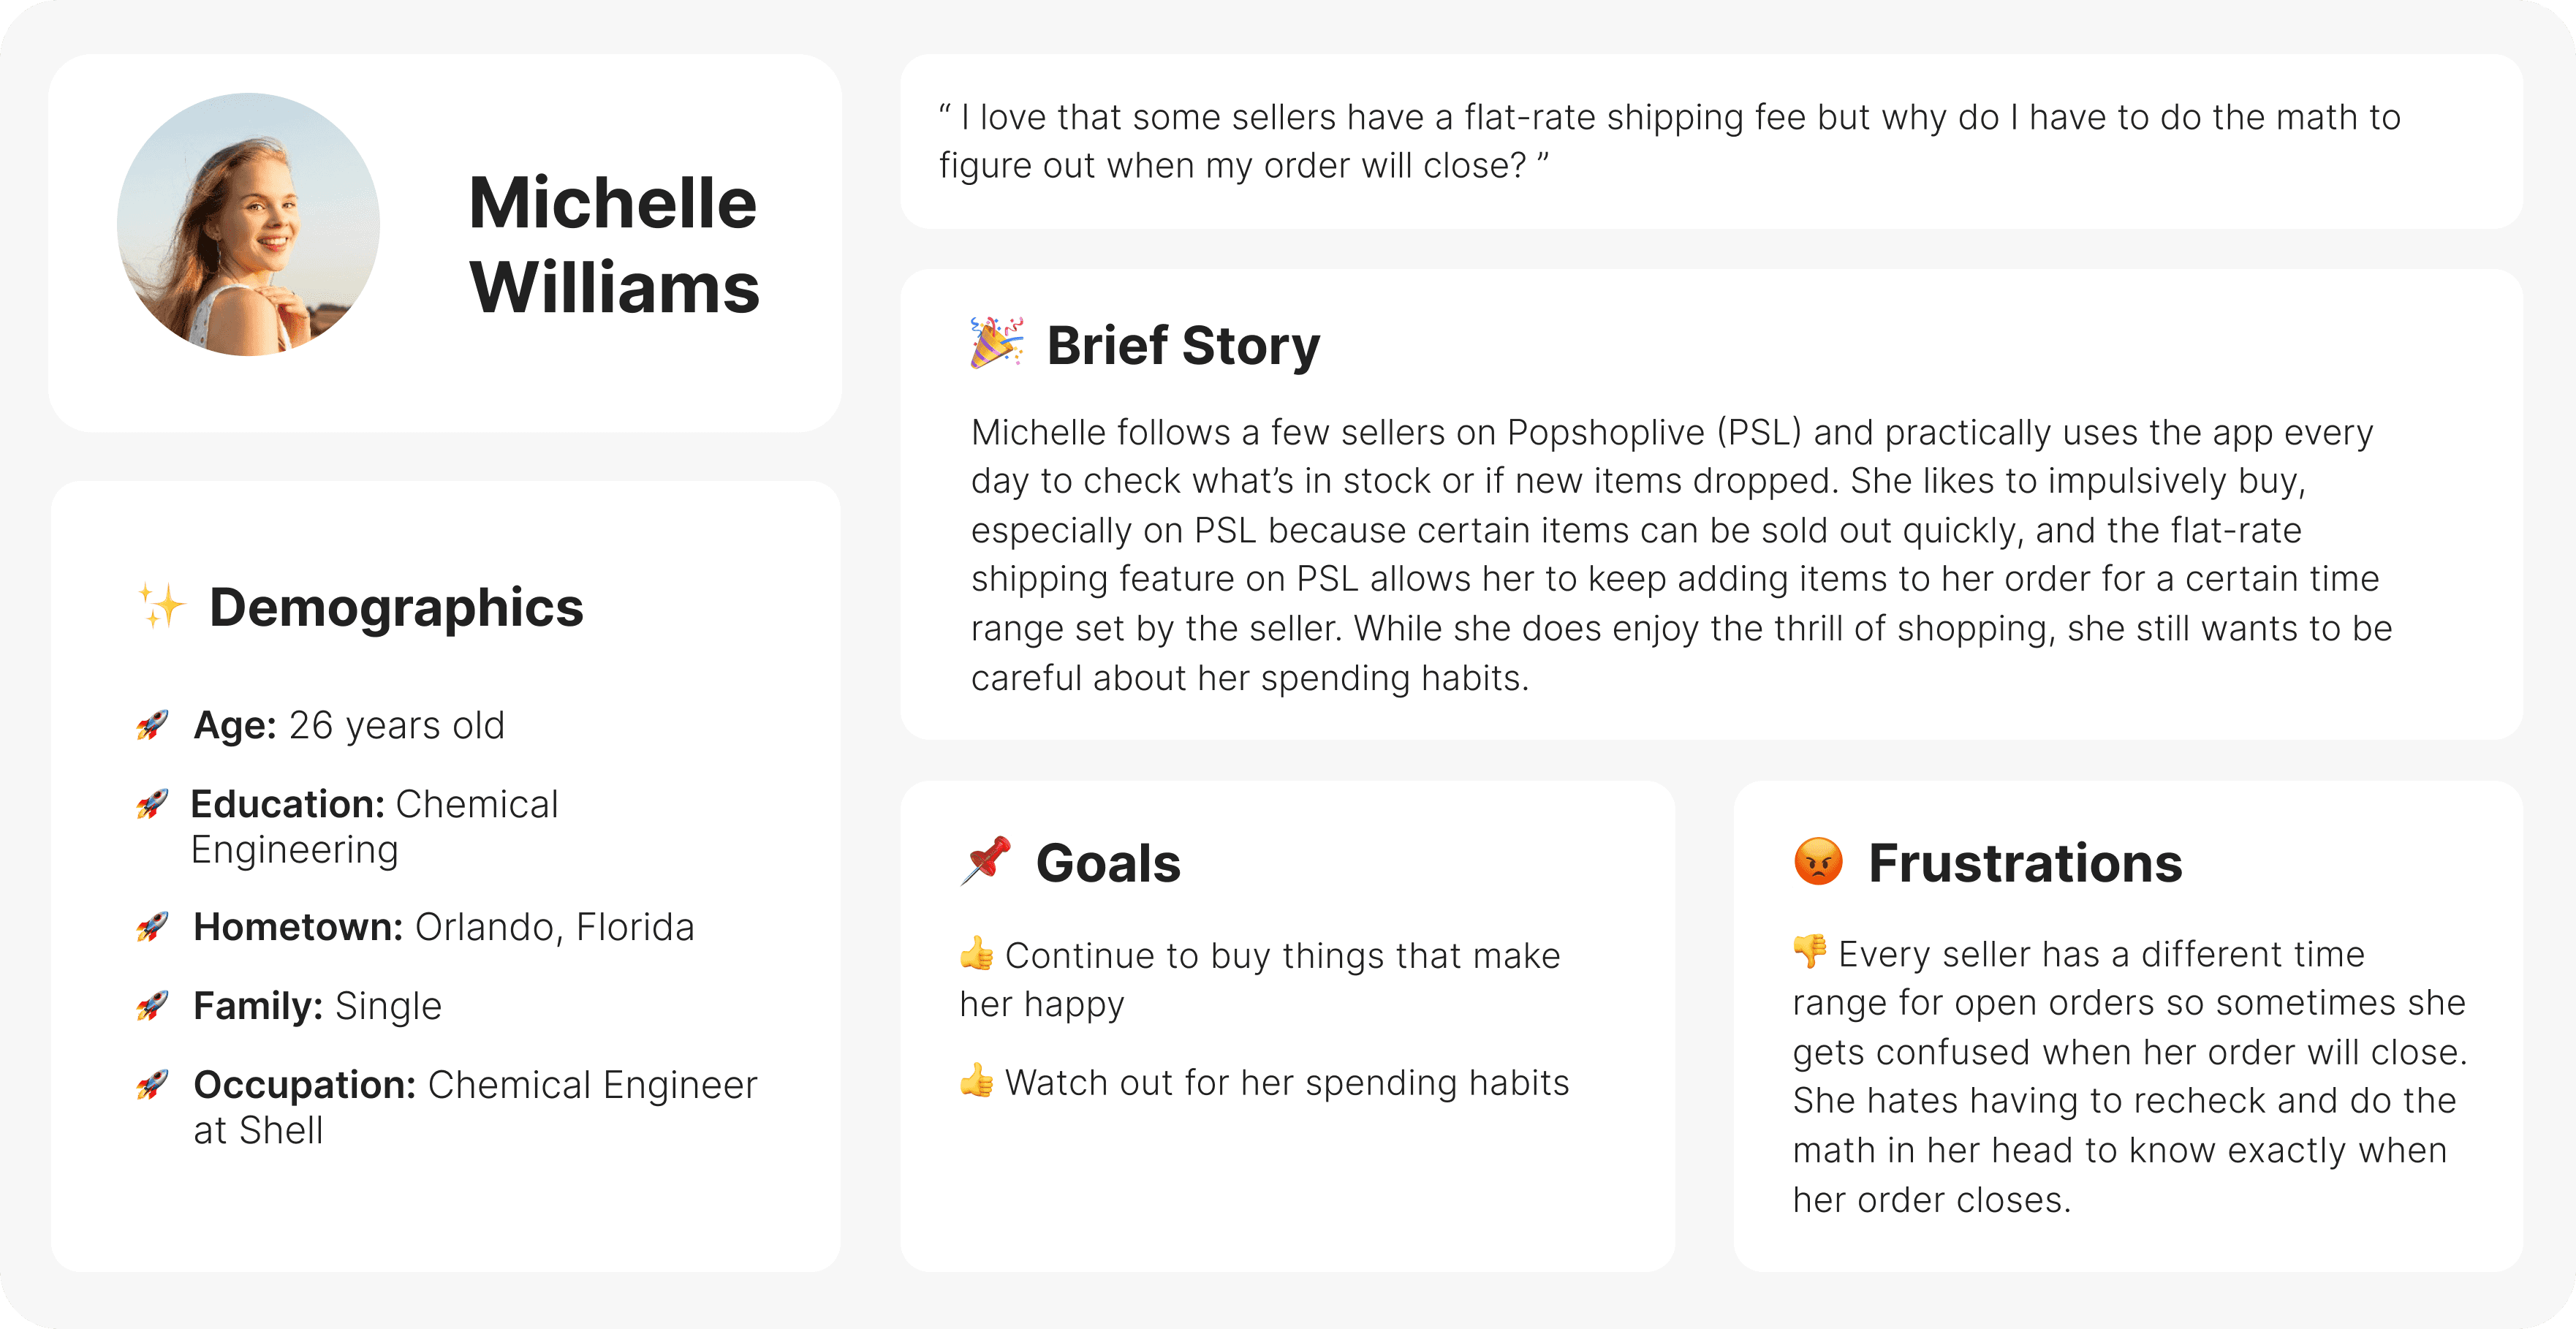
Task: Click the Frustrations section heading
Action: (2025, 863)
